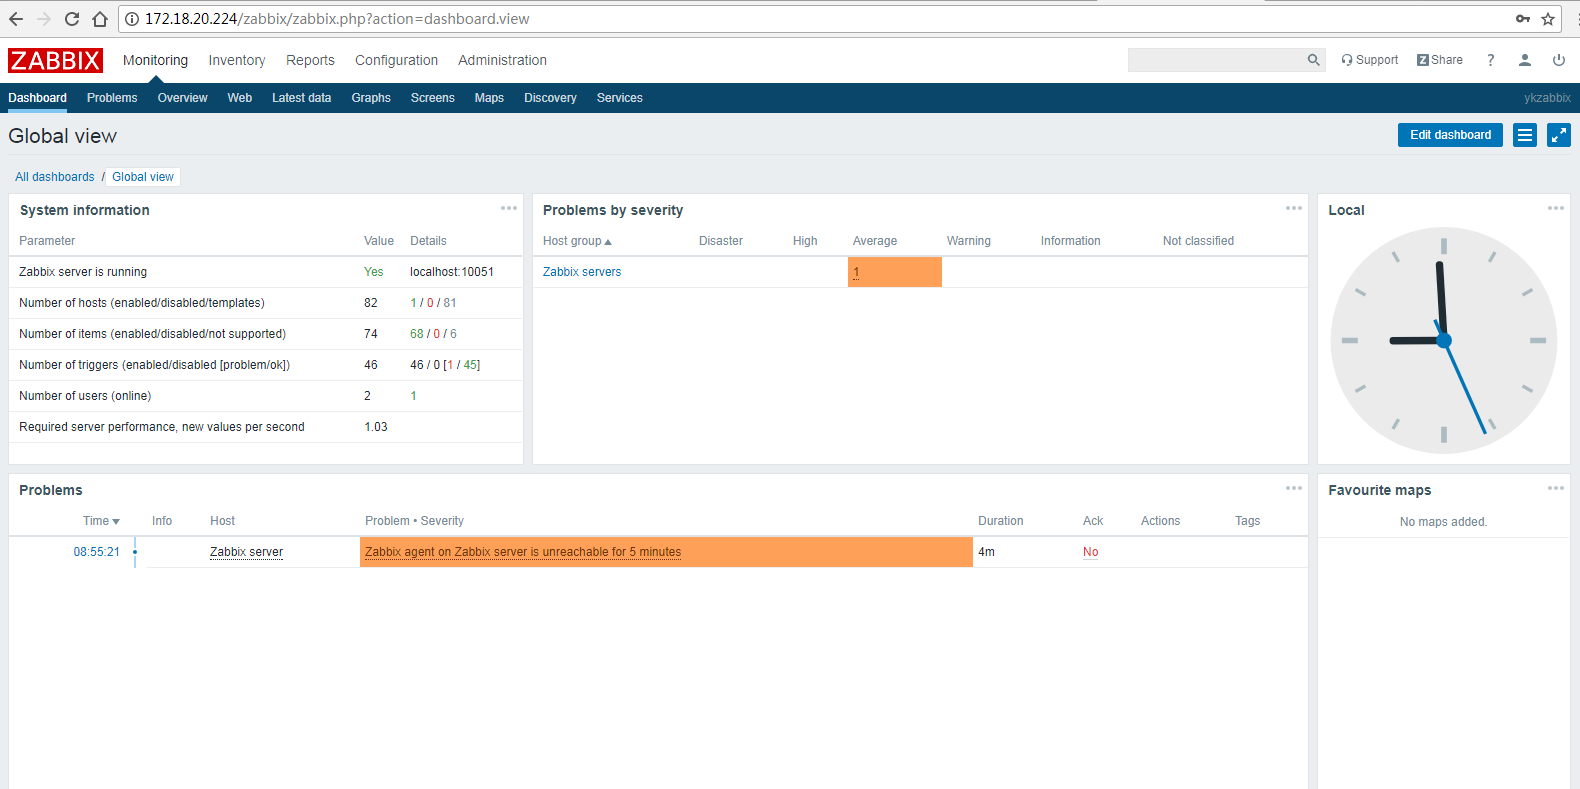Open System information widget menu dots
Image resolution: width=1580 pixels, height=789 pixels.
click(509, 208)
